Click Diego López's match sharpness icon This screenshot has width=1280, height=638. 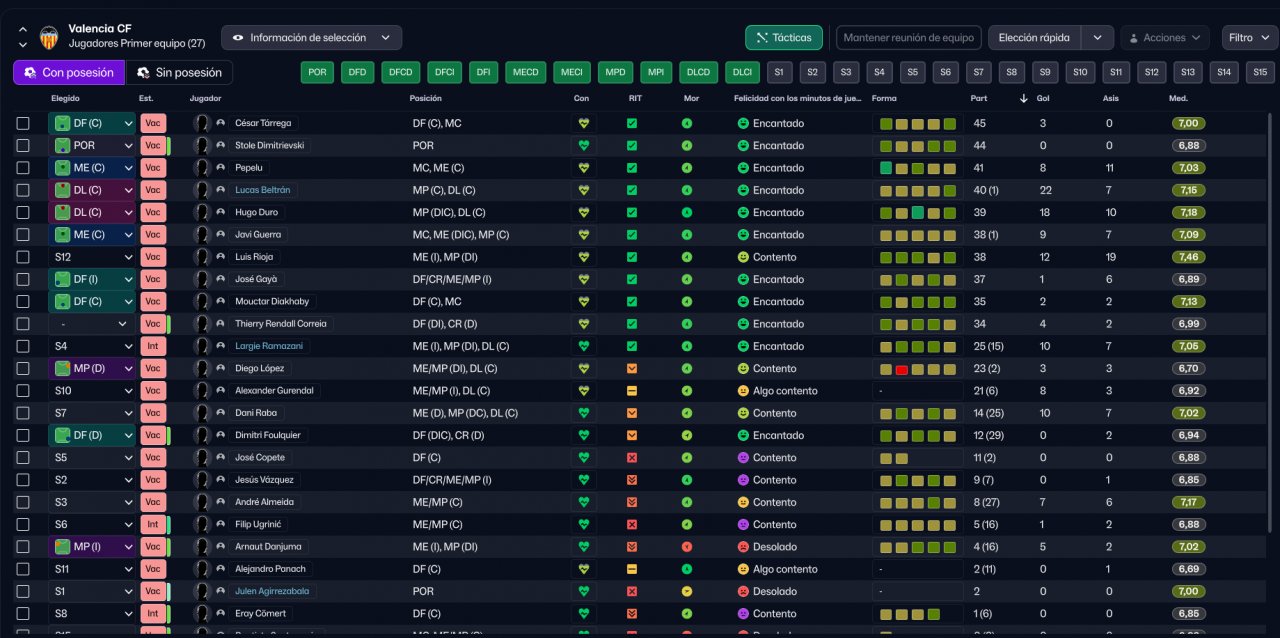tap(632, 369)
